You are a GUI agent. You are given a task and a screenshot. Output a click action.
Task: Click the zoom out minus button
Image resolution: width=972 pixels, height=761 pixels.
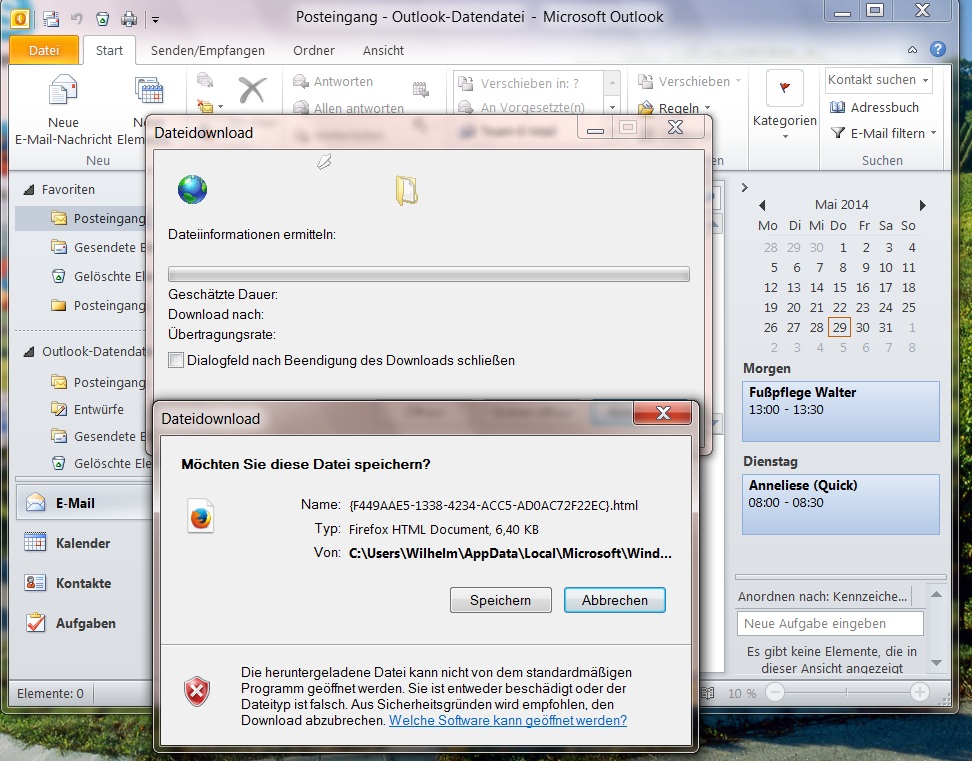(775, 692)
